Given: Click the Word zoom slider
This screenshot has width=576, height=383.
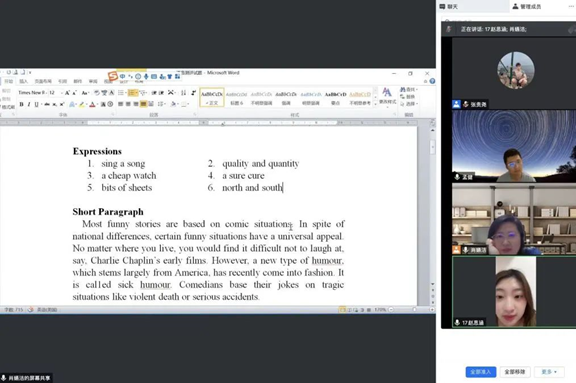Looking at the screenshot, I should [411, 310].
